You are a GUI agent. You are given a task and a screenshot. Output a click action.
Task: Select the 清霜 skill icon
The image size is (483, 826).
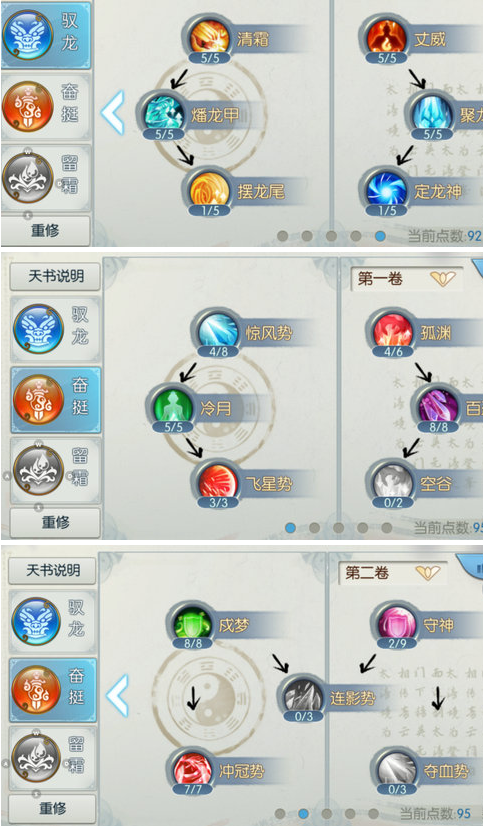click(210, 38)
